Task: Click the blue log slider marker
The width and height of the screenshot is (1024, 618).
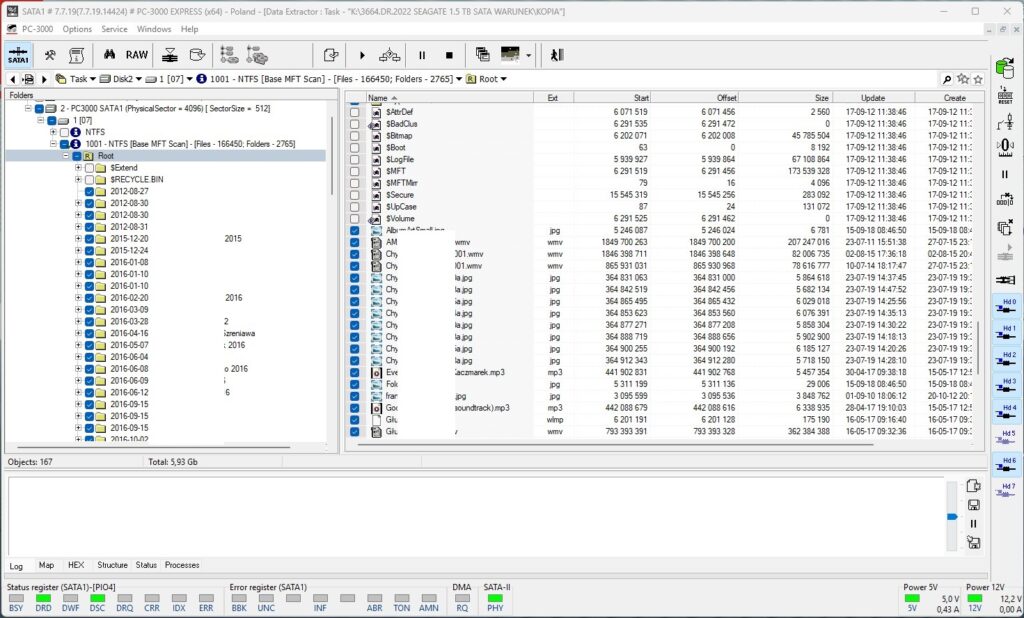Action: 952,517
